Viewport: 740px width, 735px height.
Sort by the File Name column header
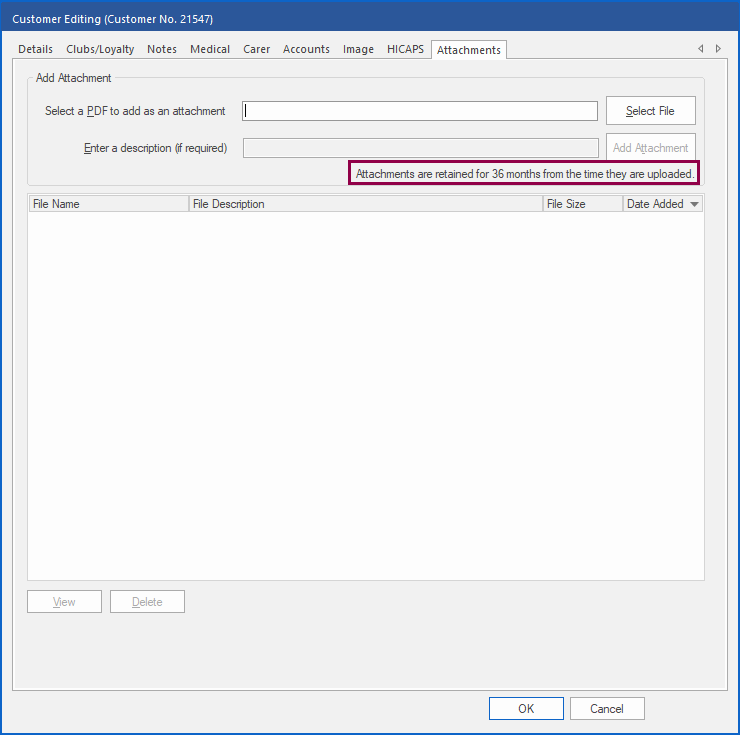click(x=109, y=204)
